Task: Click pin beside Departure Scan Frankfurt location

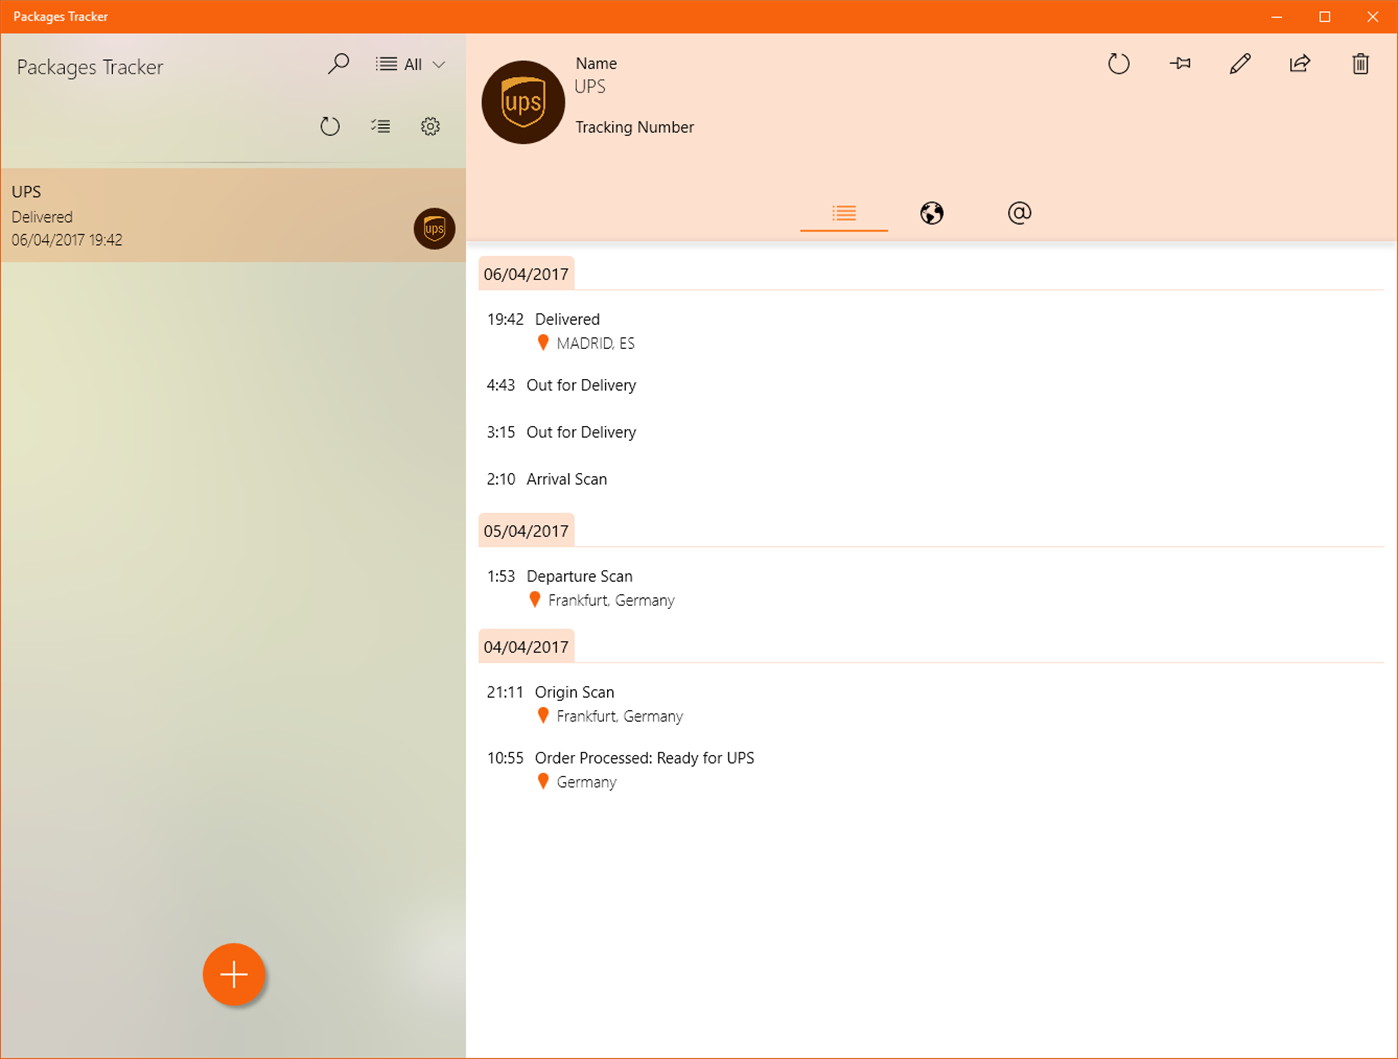Action: 535,600
